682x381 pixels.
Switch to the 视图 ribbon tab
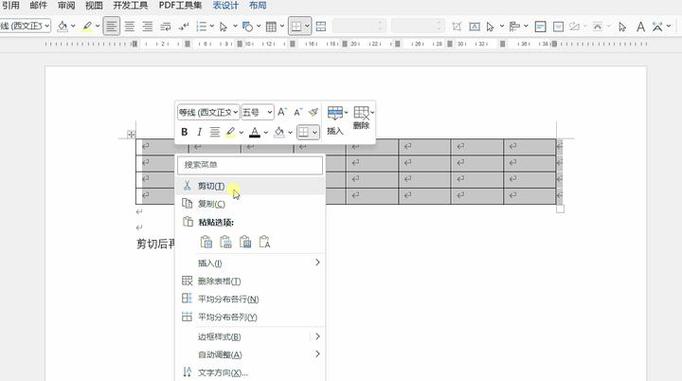94,6
